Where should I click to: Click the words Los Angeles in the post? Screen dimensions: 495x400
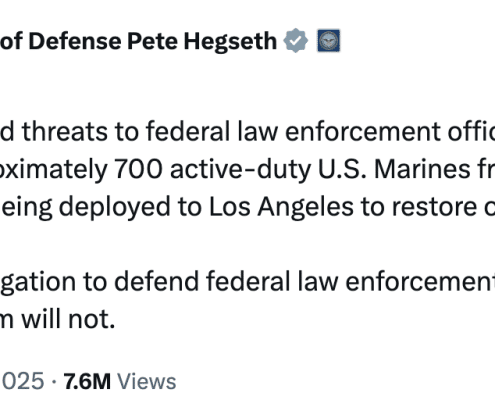pos(281,207)
